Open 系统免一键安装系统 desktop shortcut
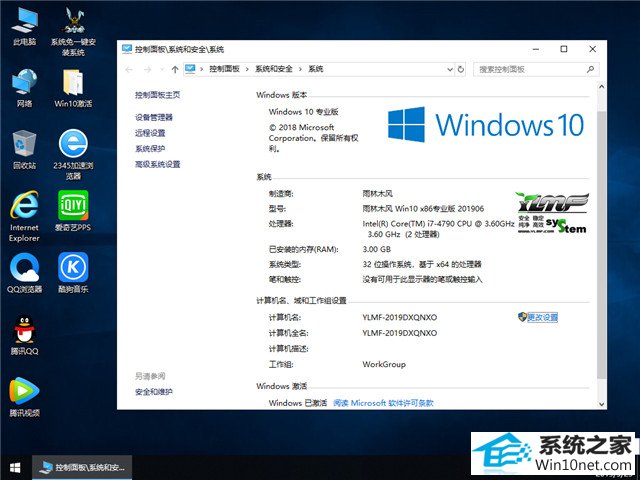640x480 pixels. tap(73, 32)
